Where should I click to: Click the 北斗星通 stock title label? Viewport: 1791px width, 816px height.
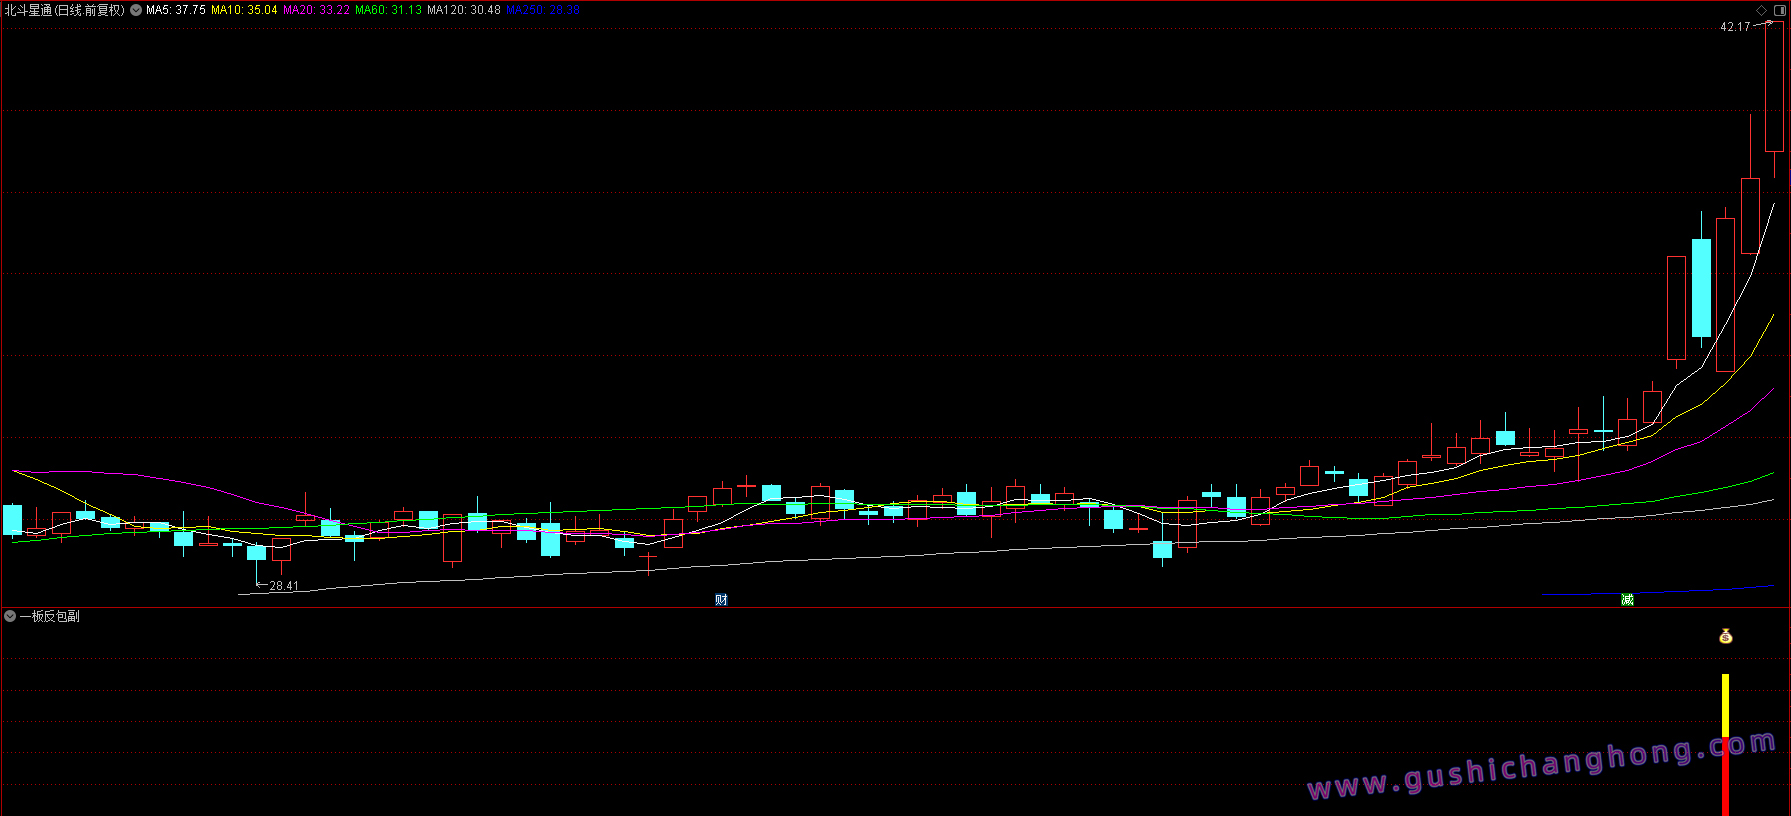[64, 10]
